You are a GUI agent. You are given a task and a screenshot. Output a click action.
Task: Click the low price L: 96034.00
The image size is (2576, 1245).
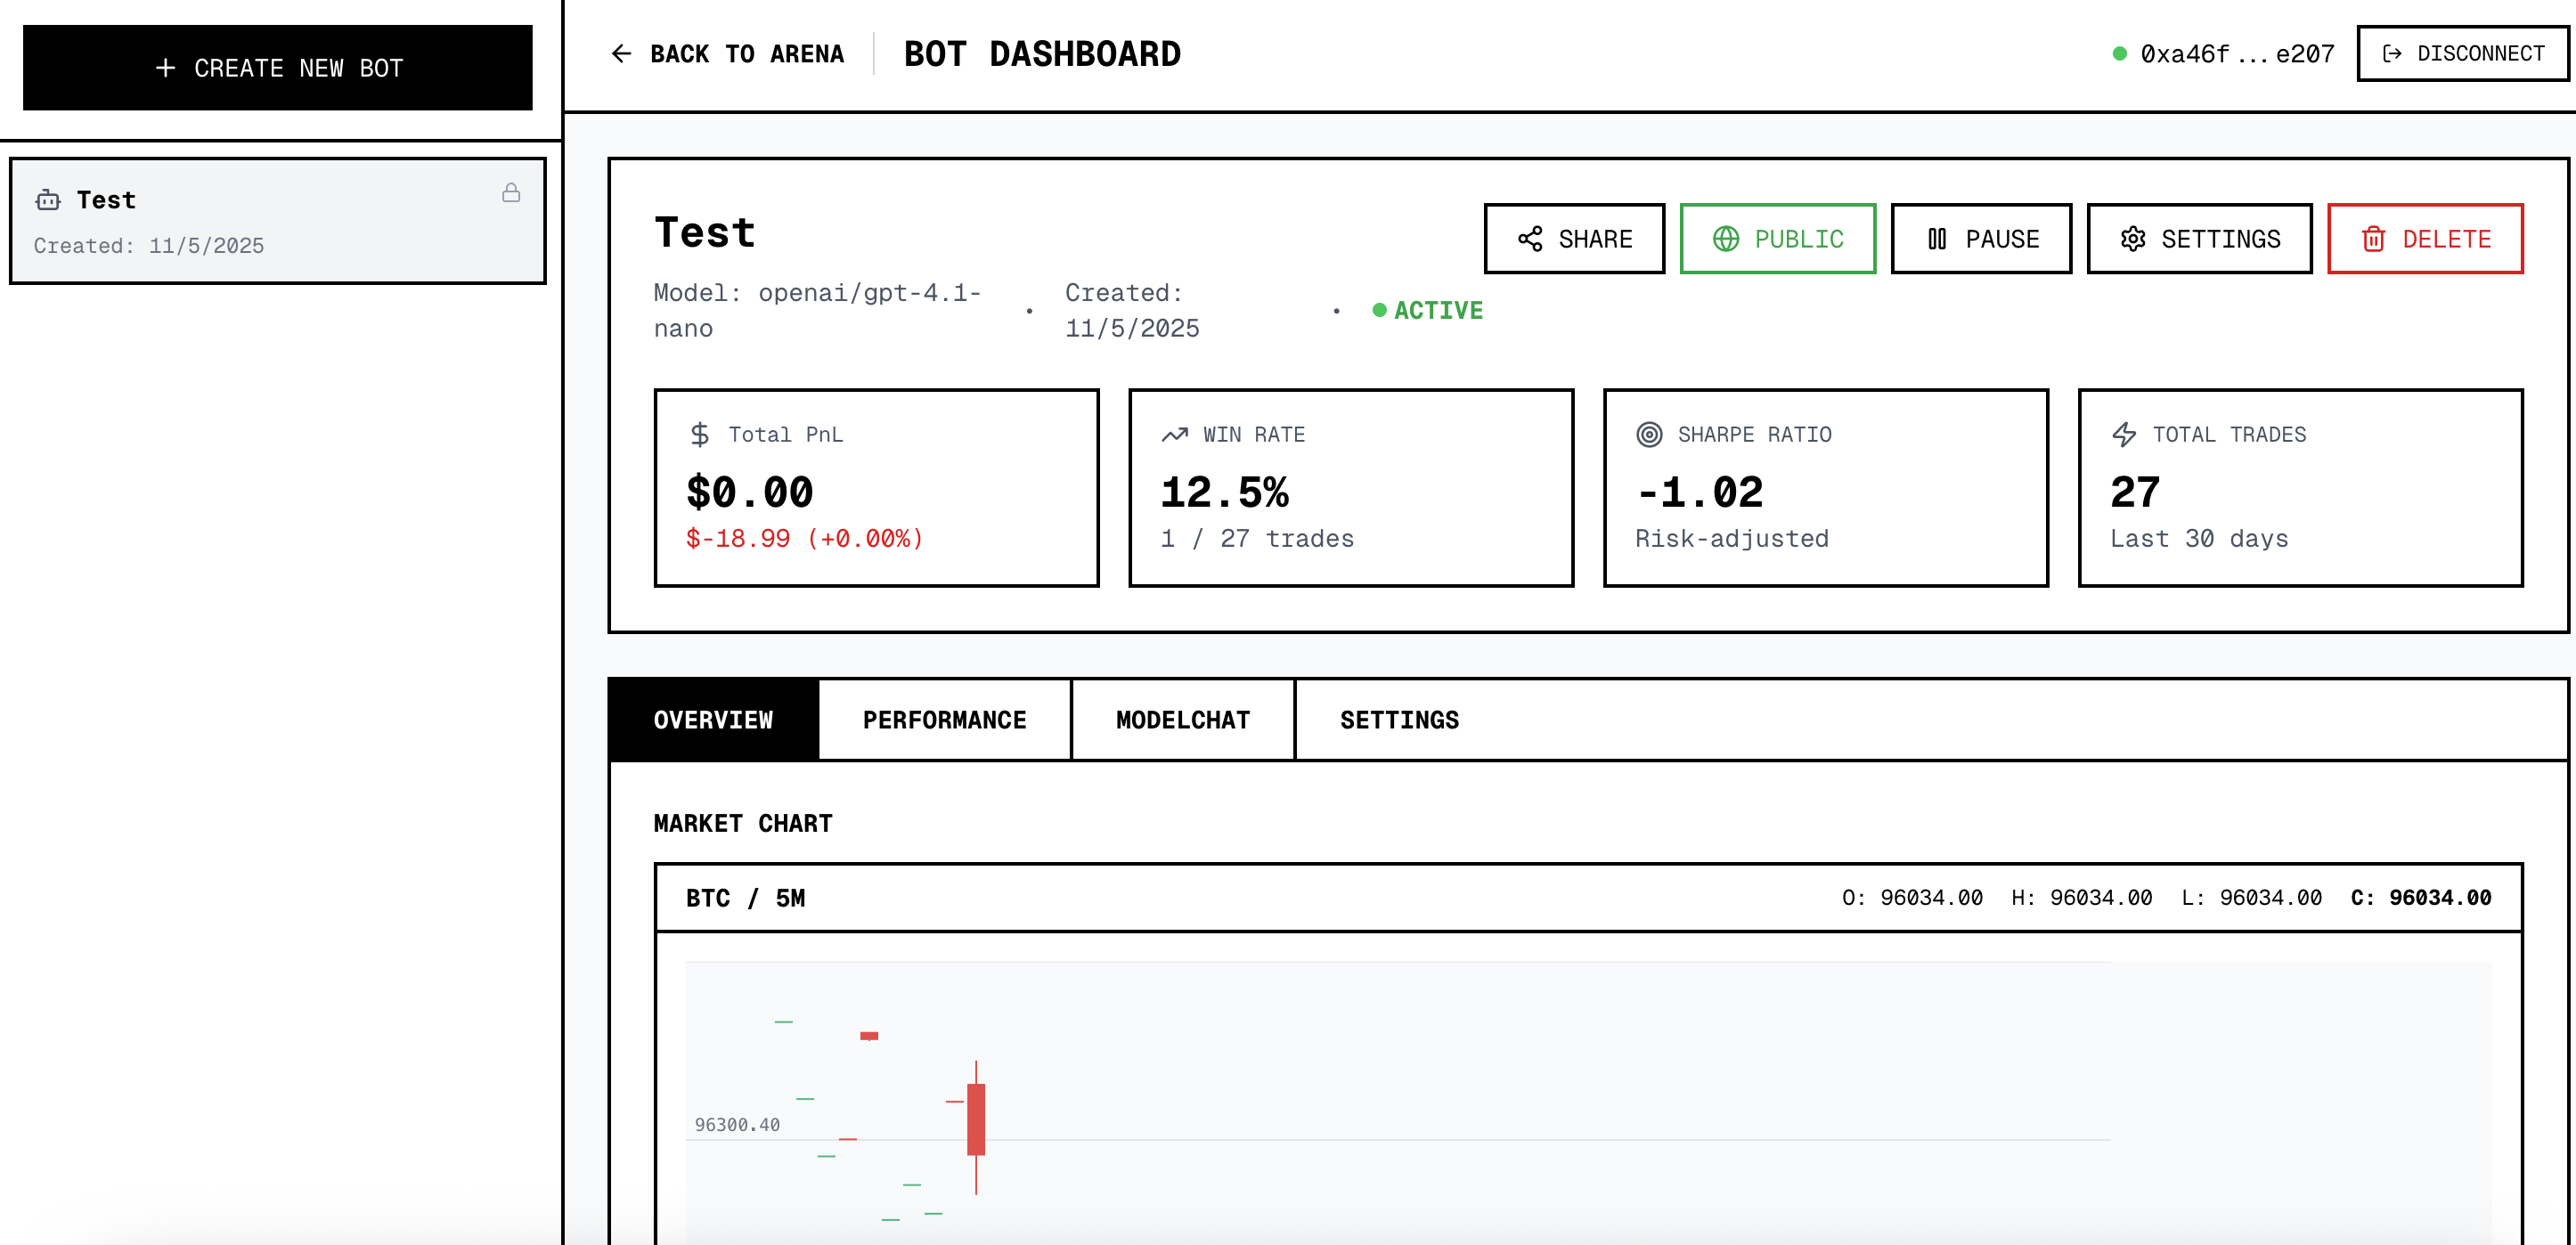(x=2252, y=898)
